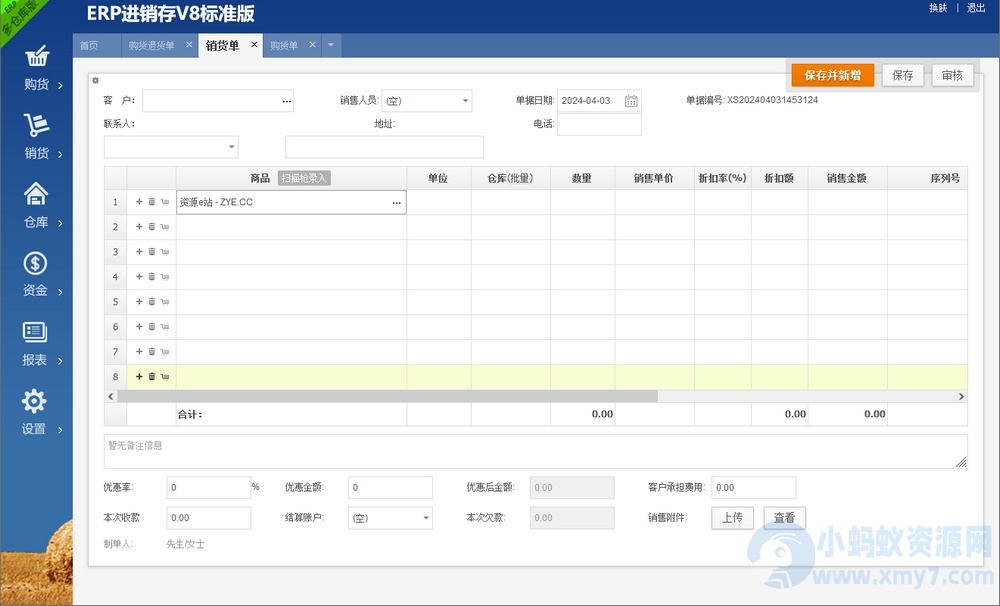Click the 地址 address input field

coord(385,147)
